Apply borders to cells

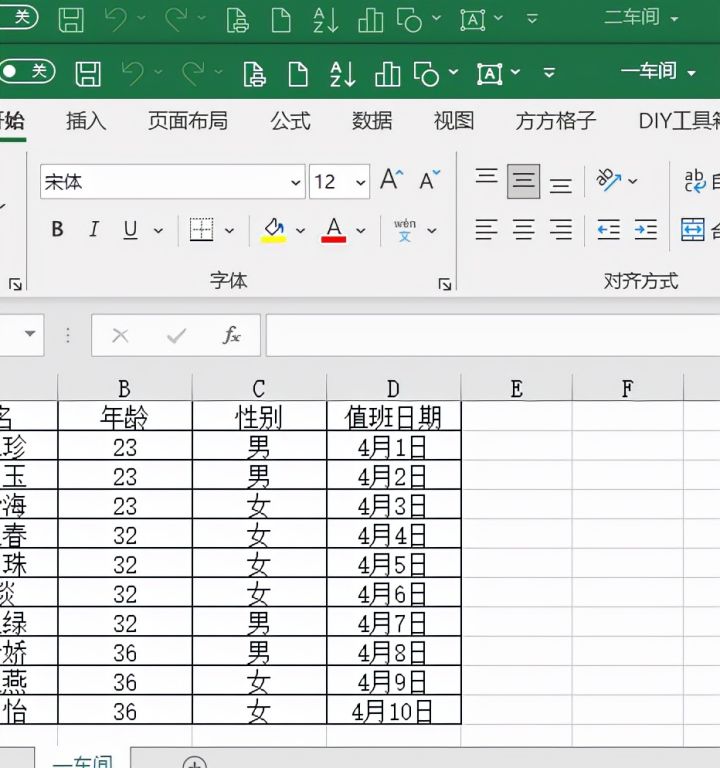click(201, 229)
